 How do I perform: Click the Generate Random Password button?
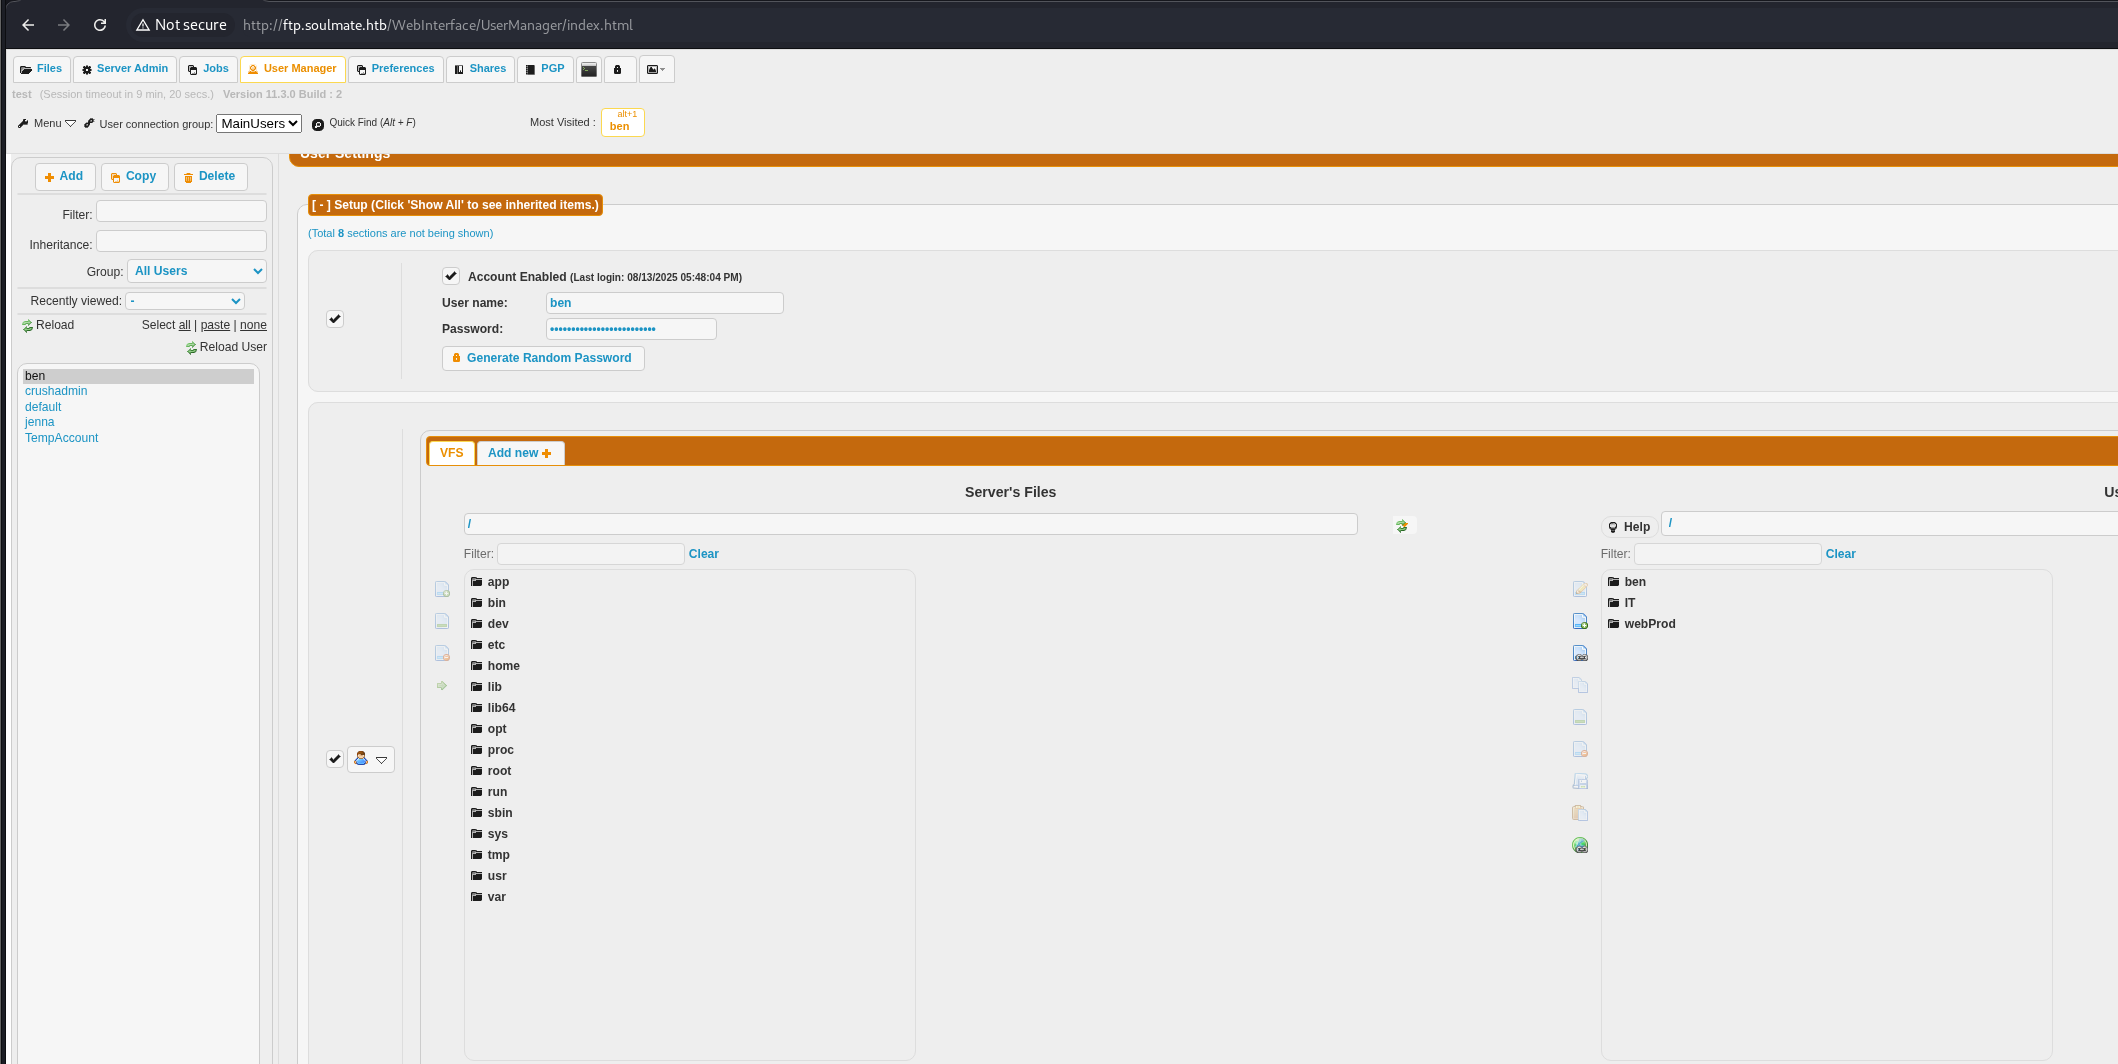pyautogui.click(x=542, y=357)
